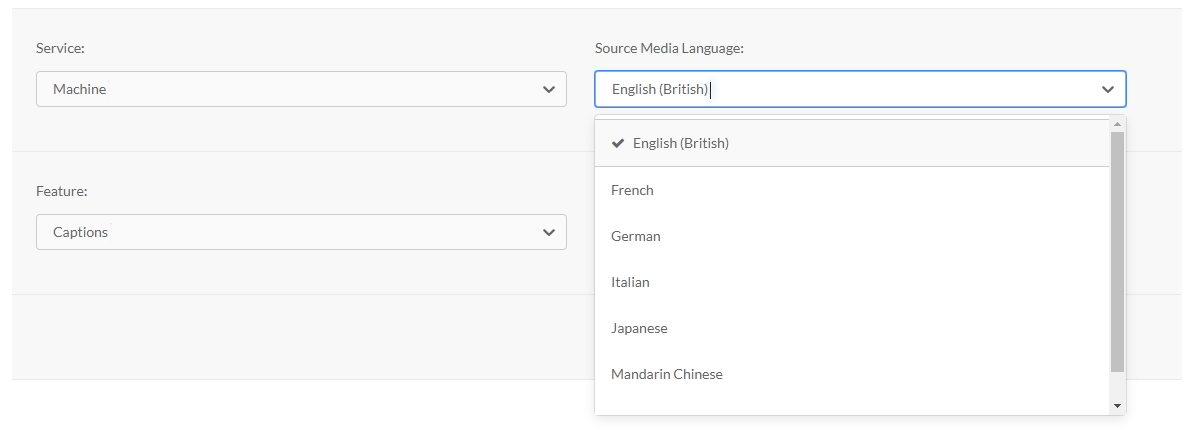
Task: Select English (British) from the language list
Action: (680, 143)
